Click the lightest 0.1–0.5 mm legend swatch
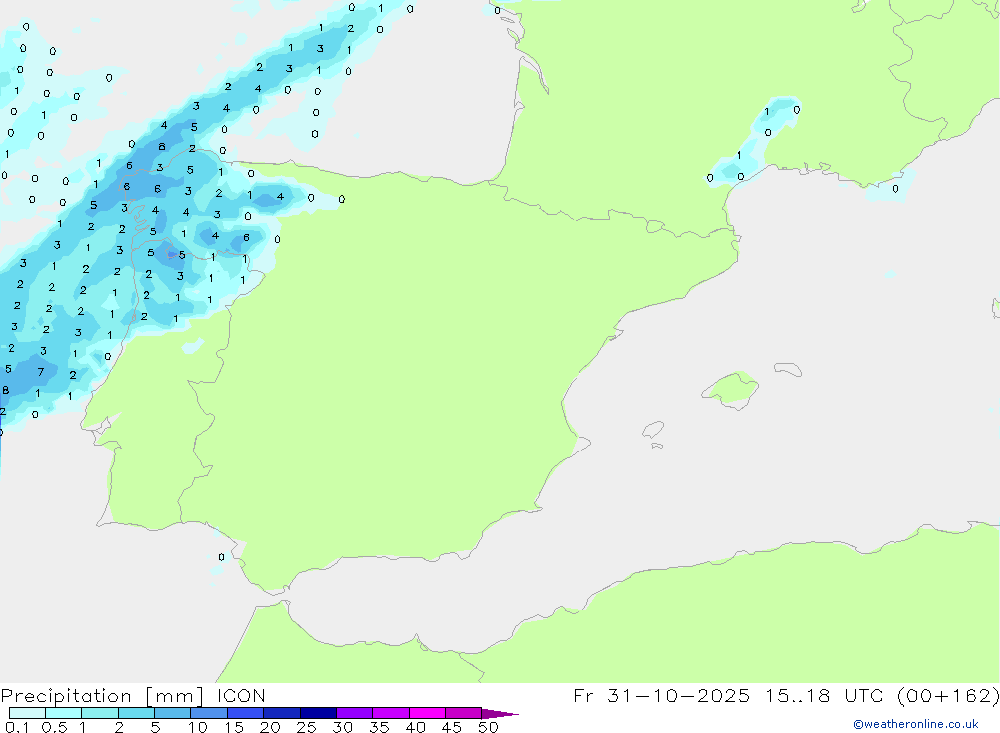Screen dimensions: 1000x733 (27, 713)
